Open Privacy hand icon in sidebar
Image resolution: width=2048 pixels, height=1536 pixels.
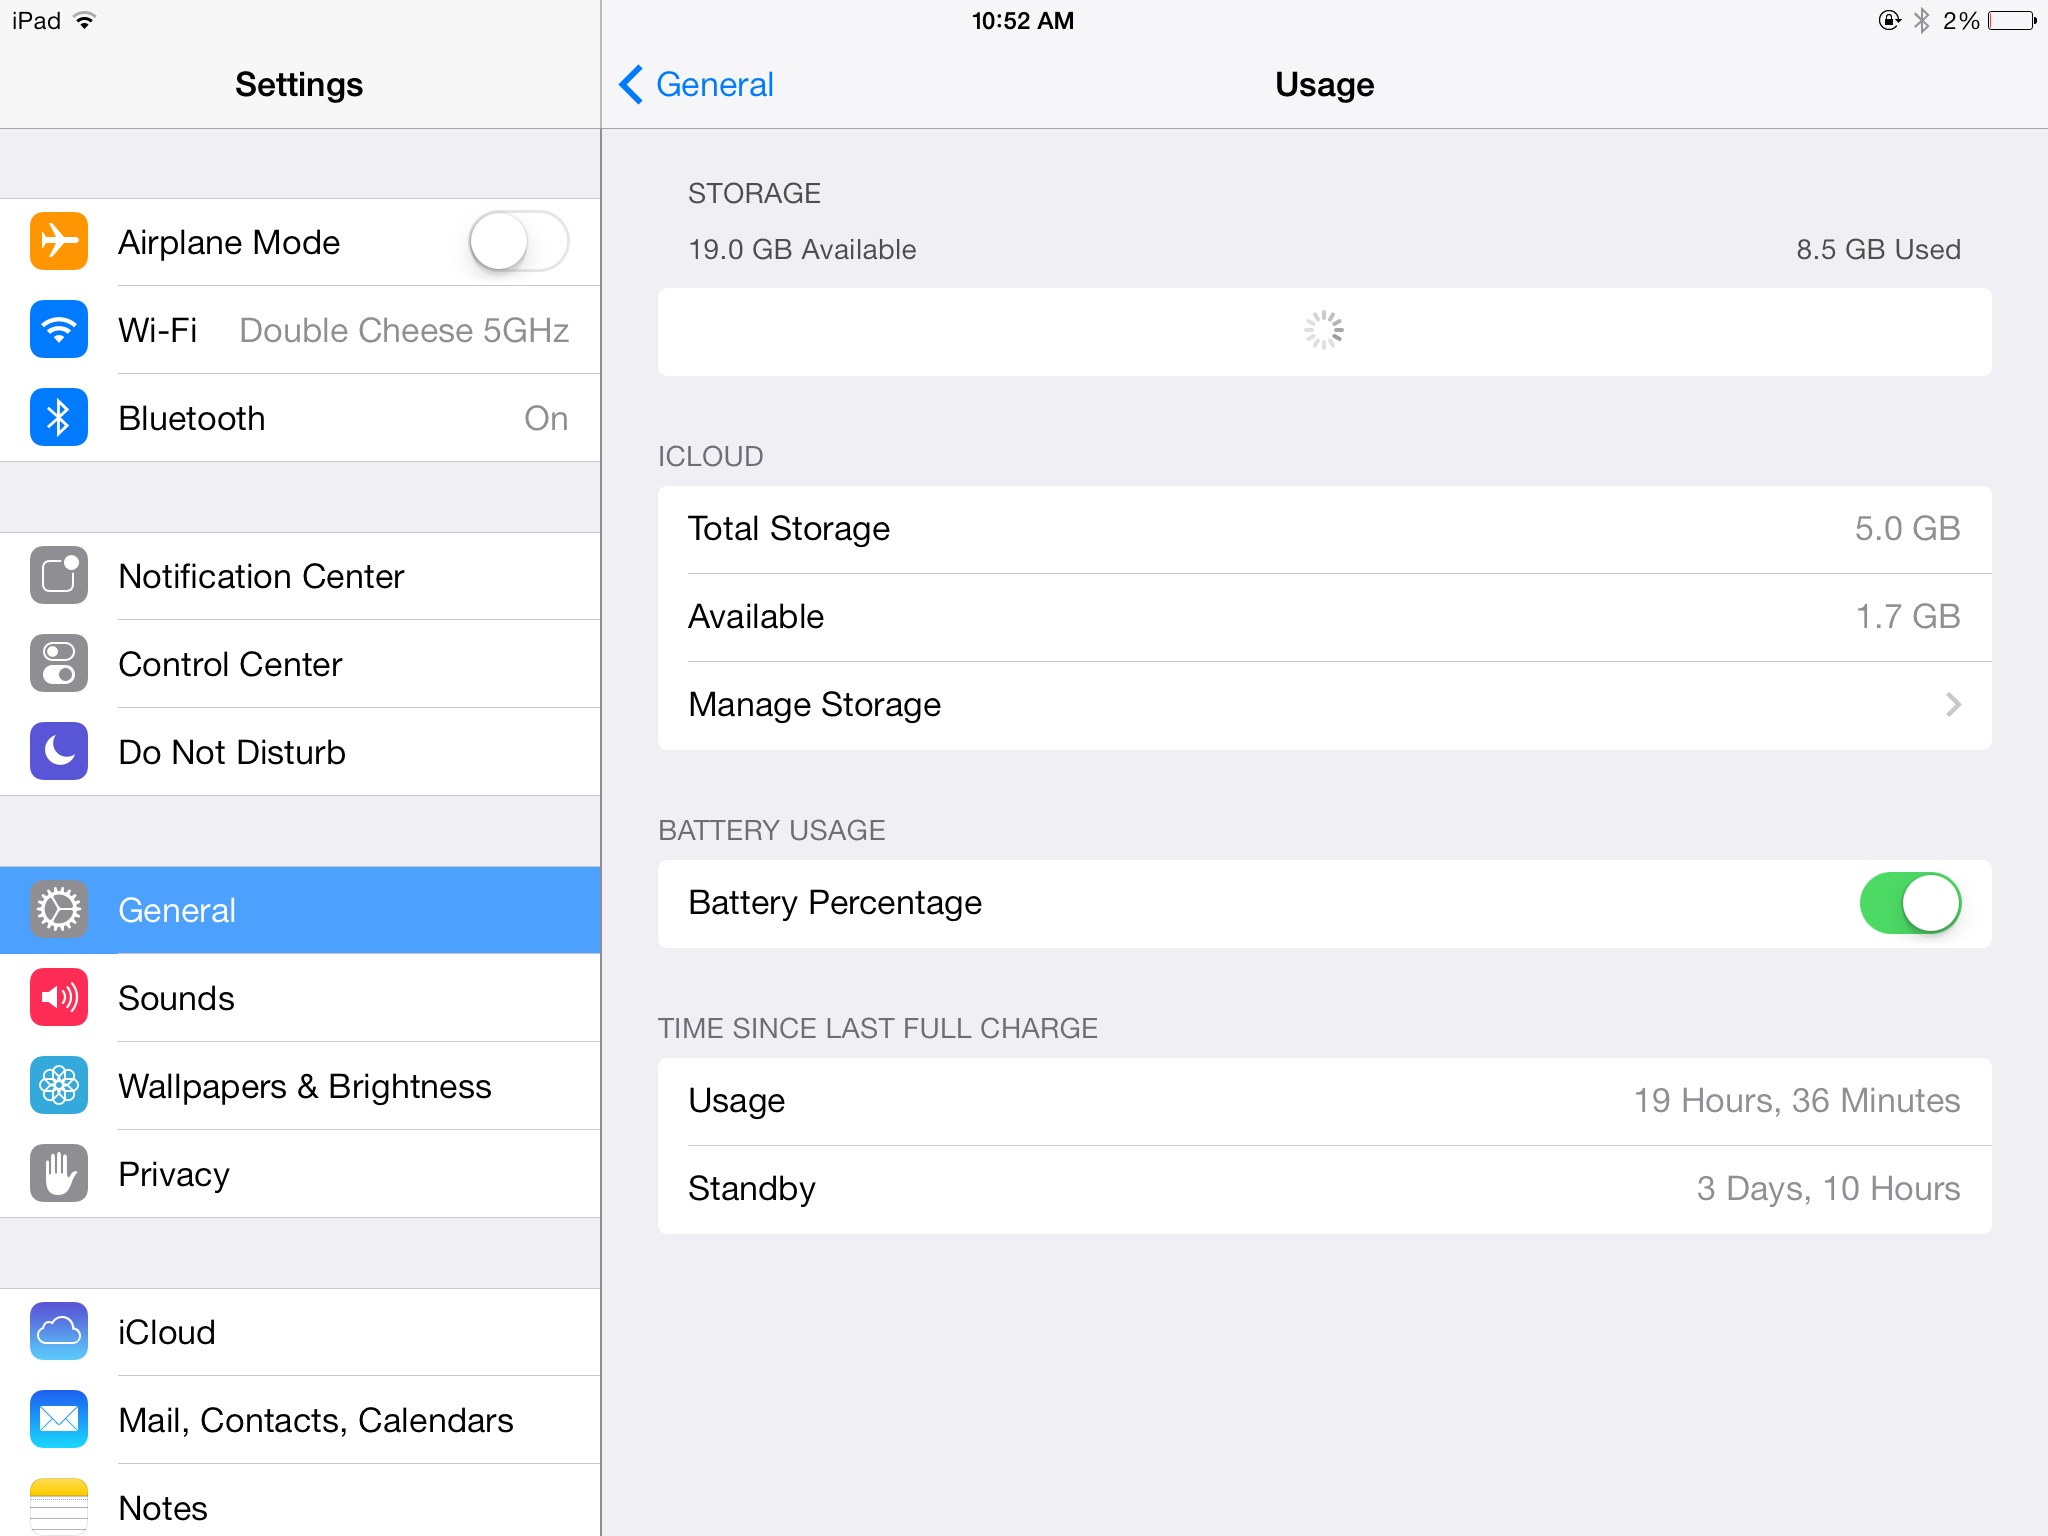pyautogui.click(x=59, y=1173)
